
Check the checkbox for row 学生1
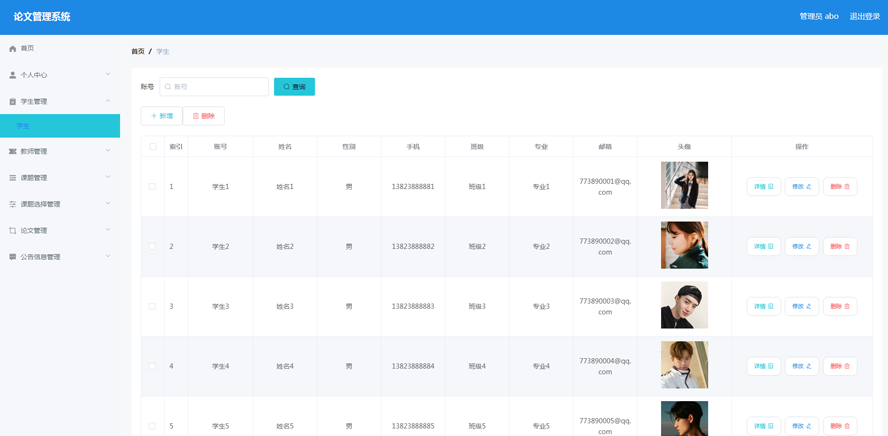pyautogui.click(x=152, y=187)
